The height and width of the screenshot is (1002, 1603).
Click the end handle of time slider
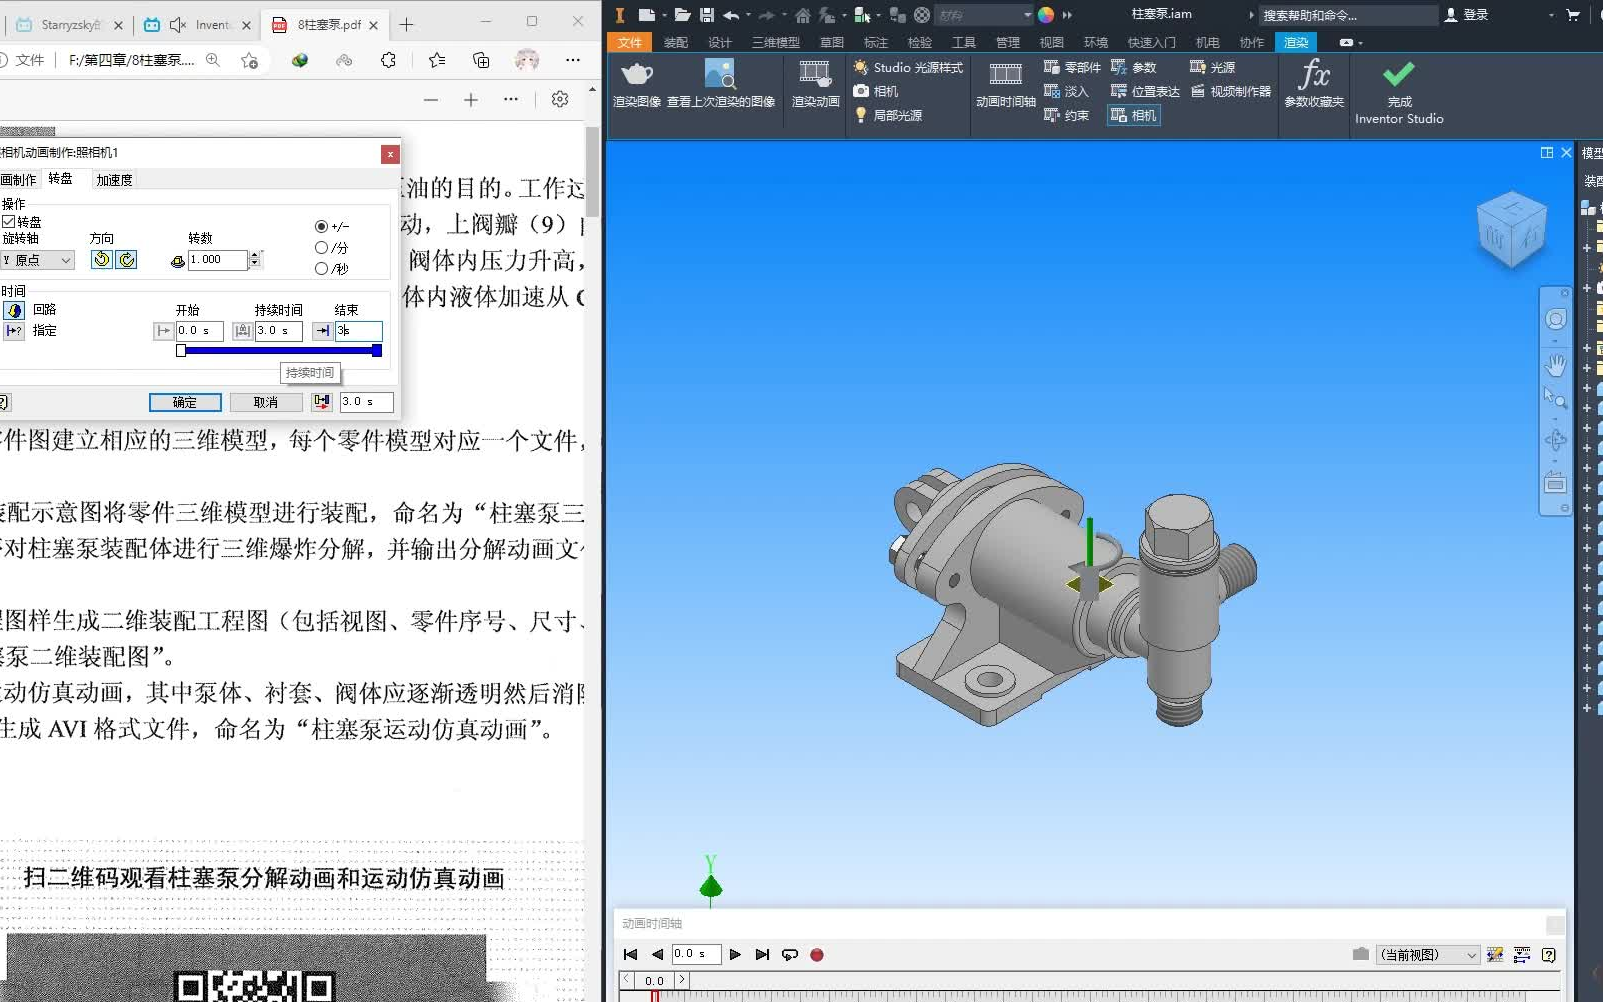(377, 351)
